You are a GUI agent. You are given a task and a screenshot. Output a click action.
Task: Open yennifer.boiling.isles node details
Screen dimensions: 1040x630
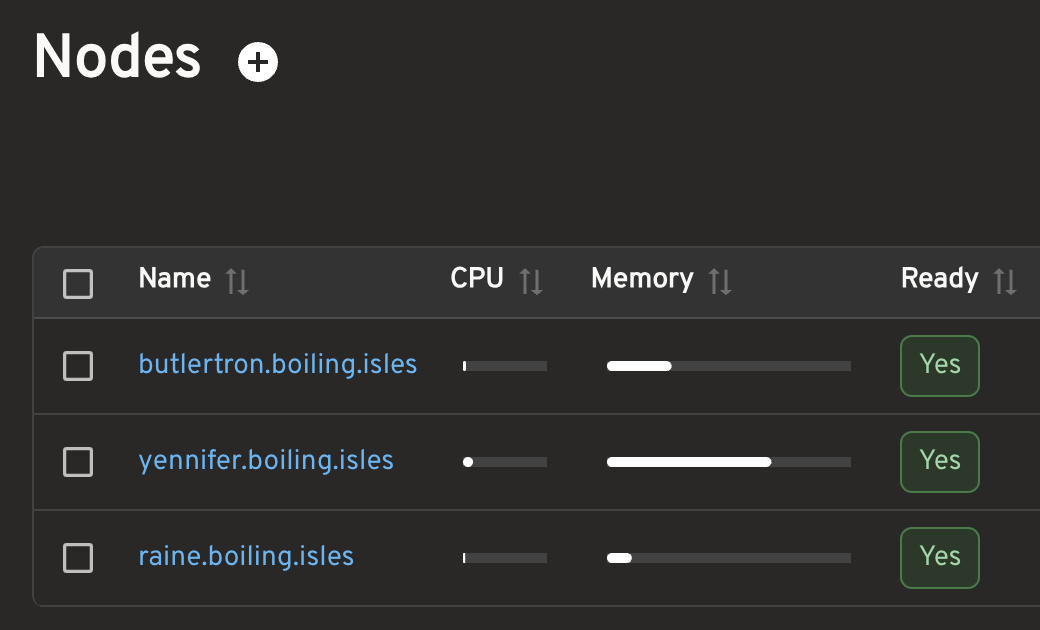266,460
